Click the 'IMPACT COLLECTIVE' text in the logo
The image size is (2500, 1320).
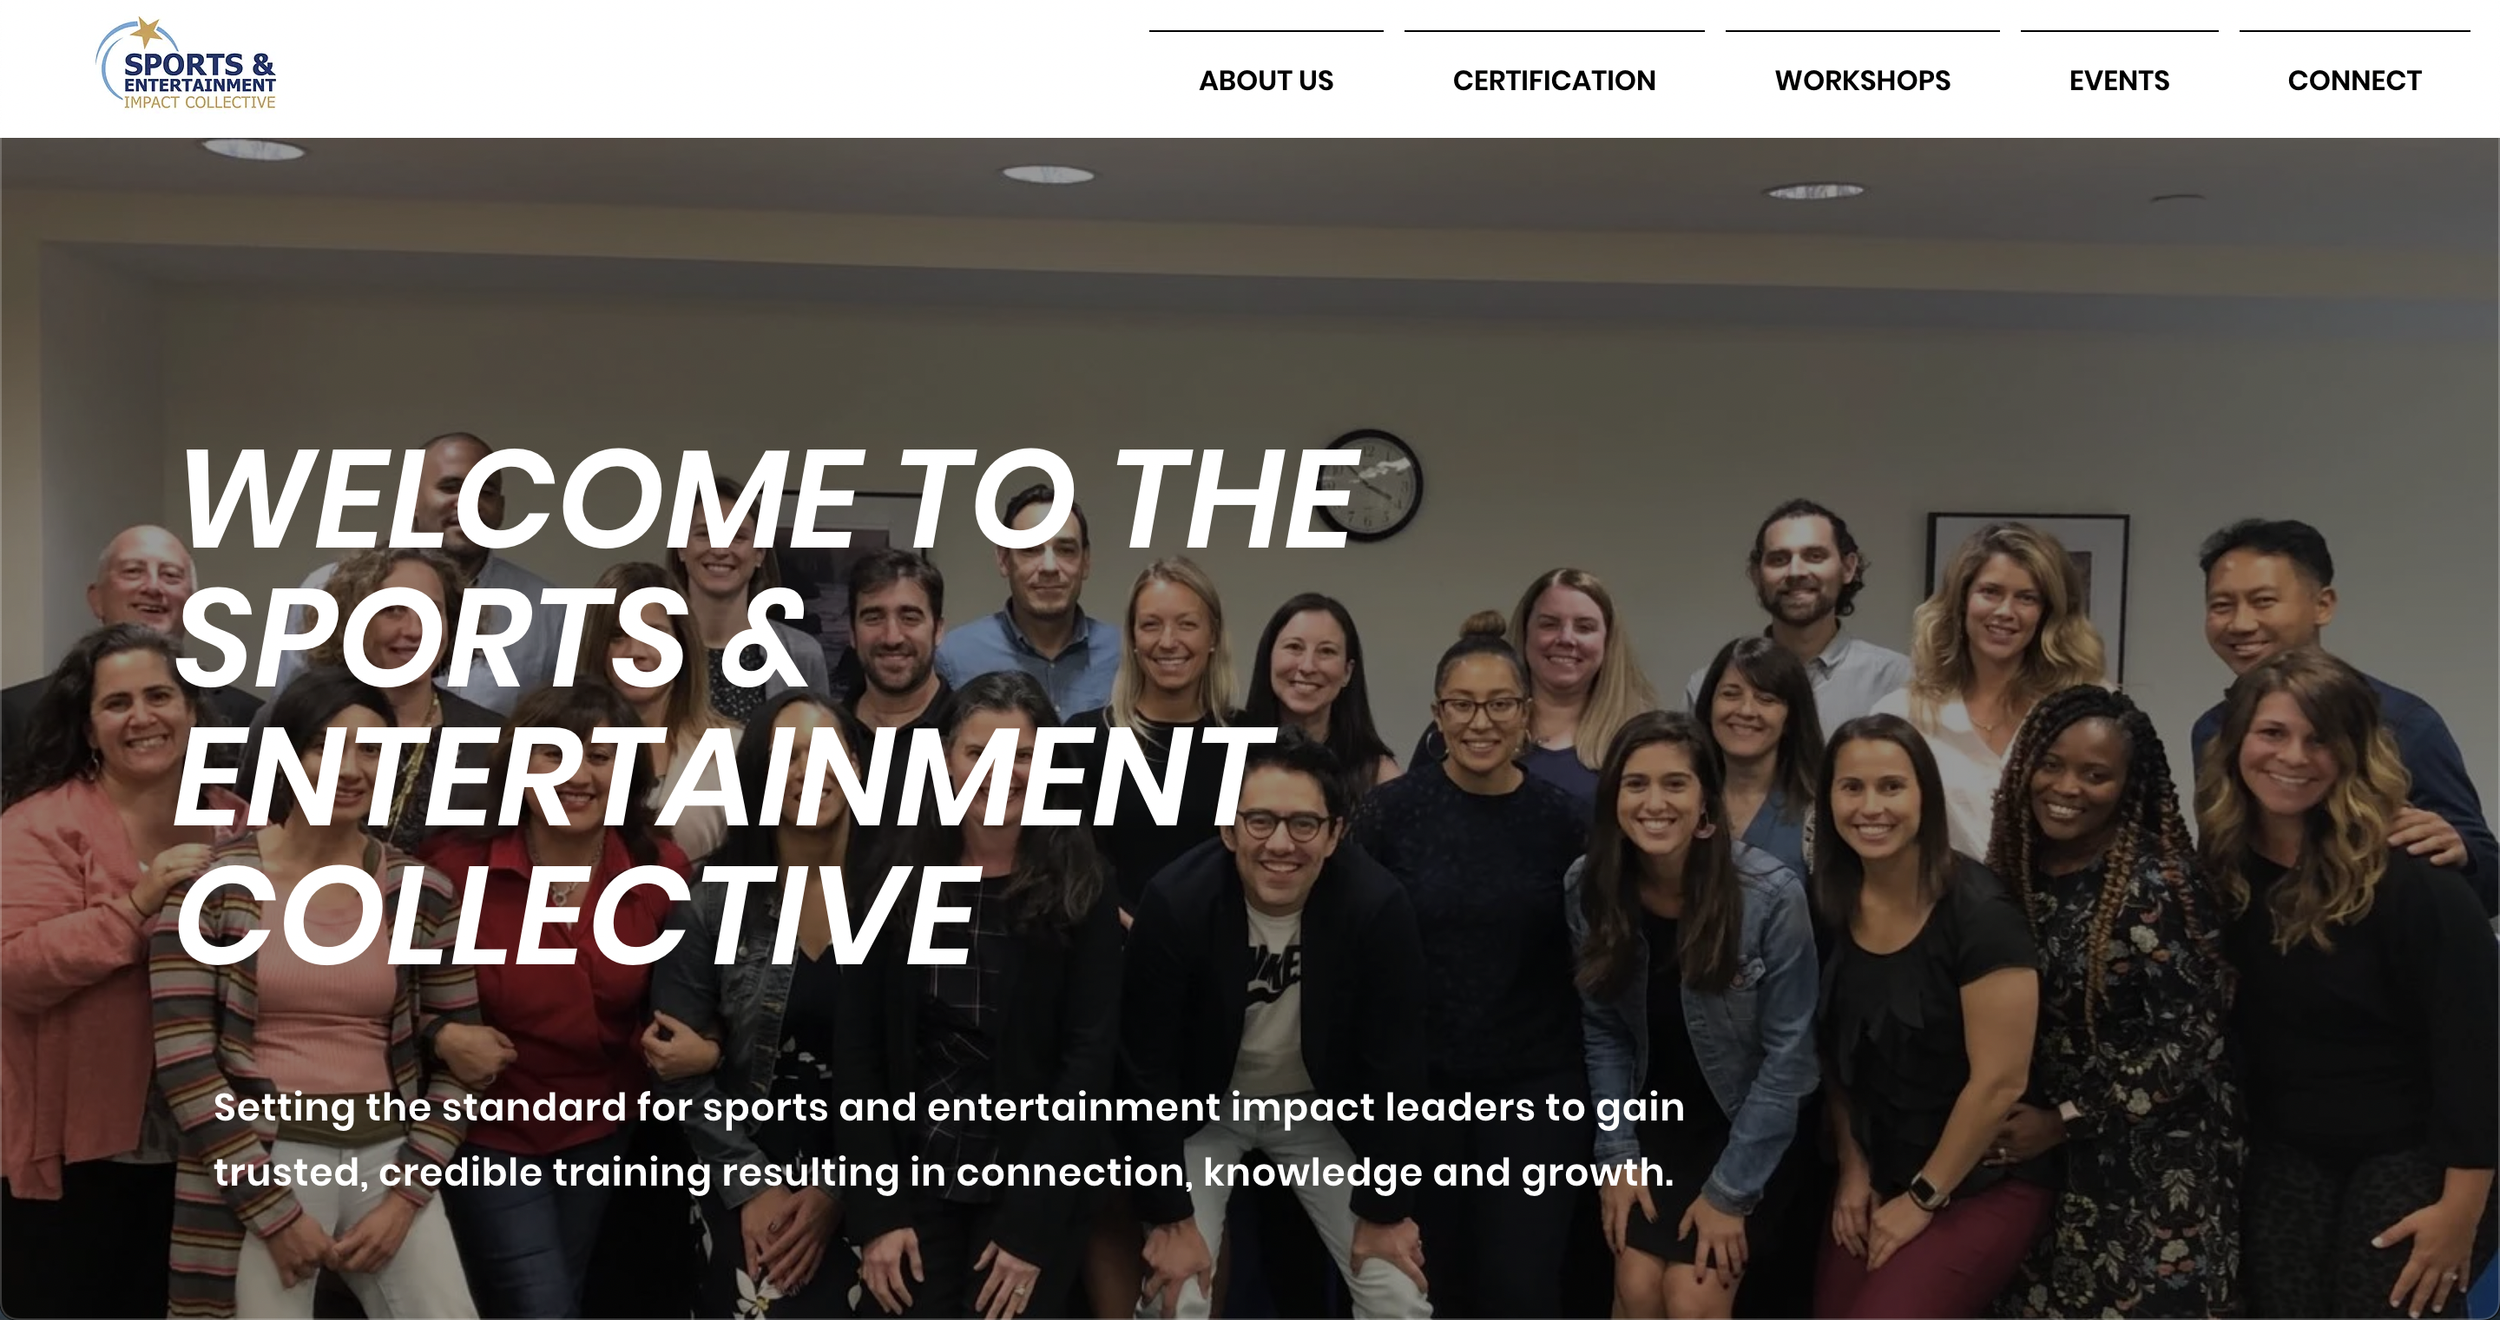pos(199,102)
